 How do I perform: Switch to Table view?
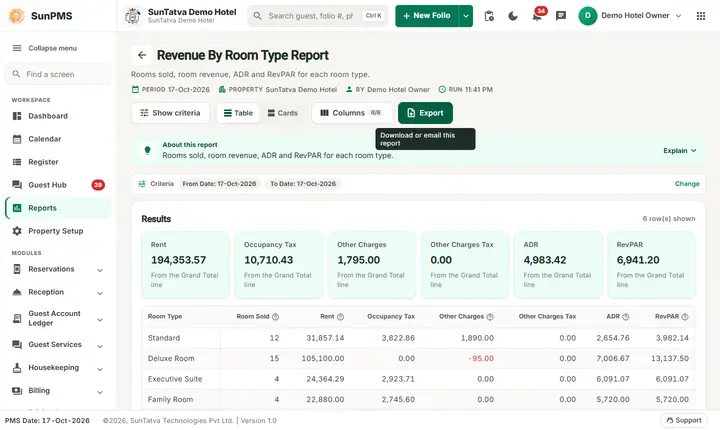click(x=238, y=113)
